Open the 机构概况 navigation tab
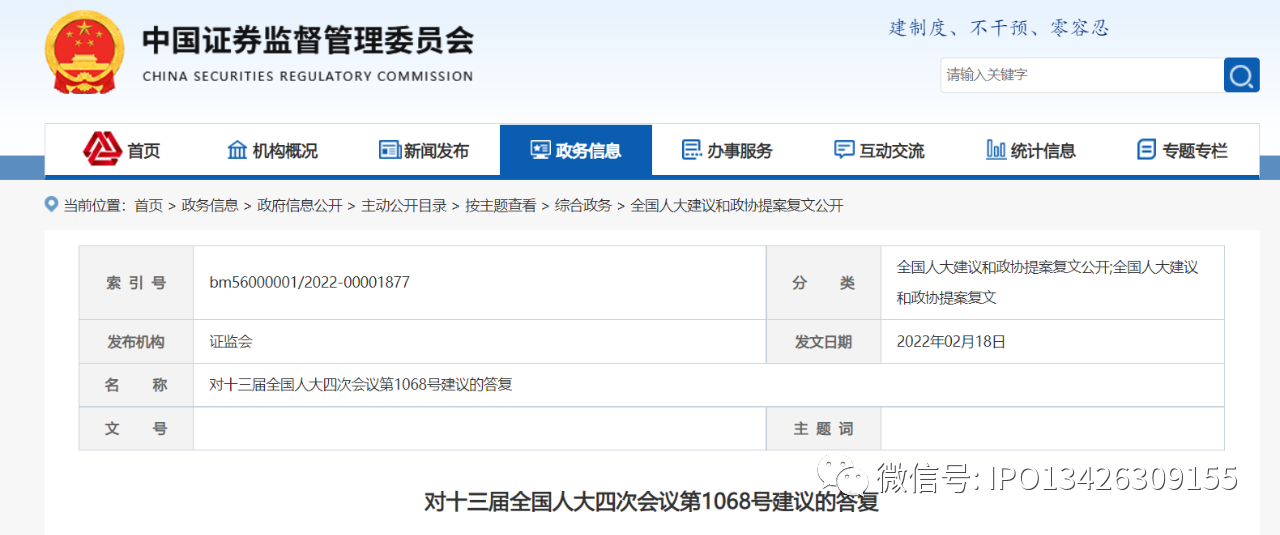 point(272,150)
